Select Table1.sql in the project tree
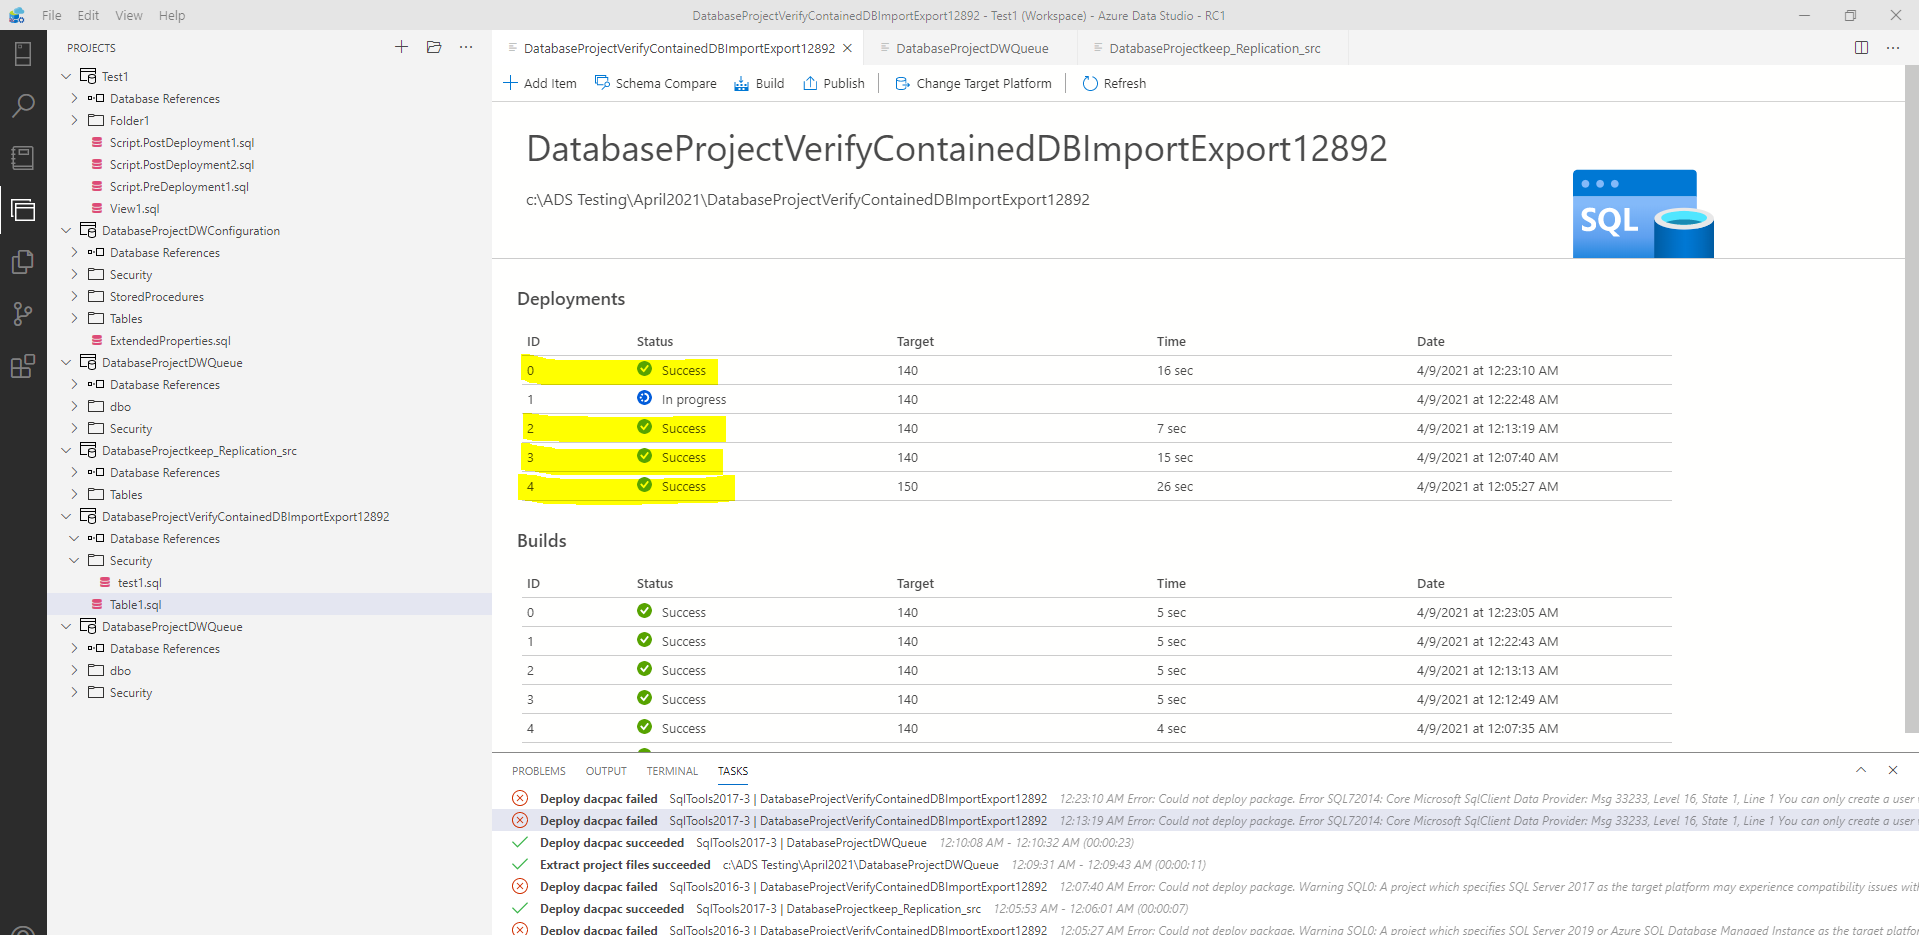 click(x=138, y=604)
